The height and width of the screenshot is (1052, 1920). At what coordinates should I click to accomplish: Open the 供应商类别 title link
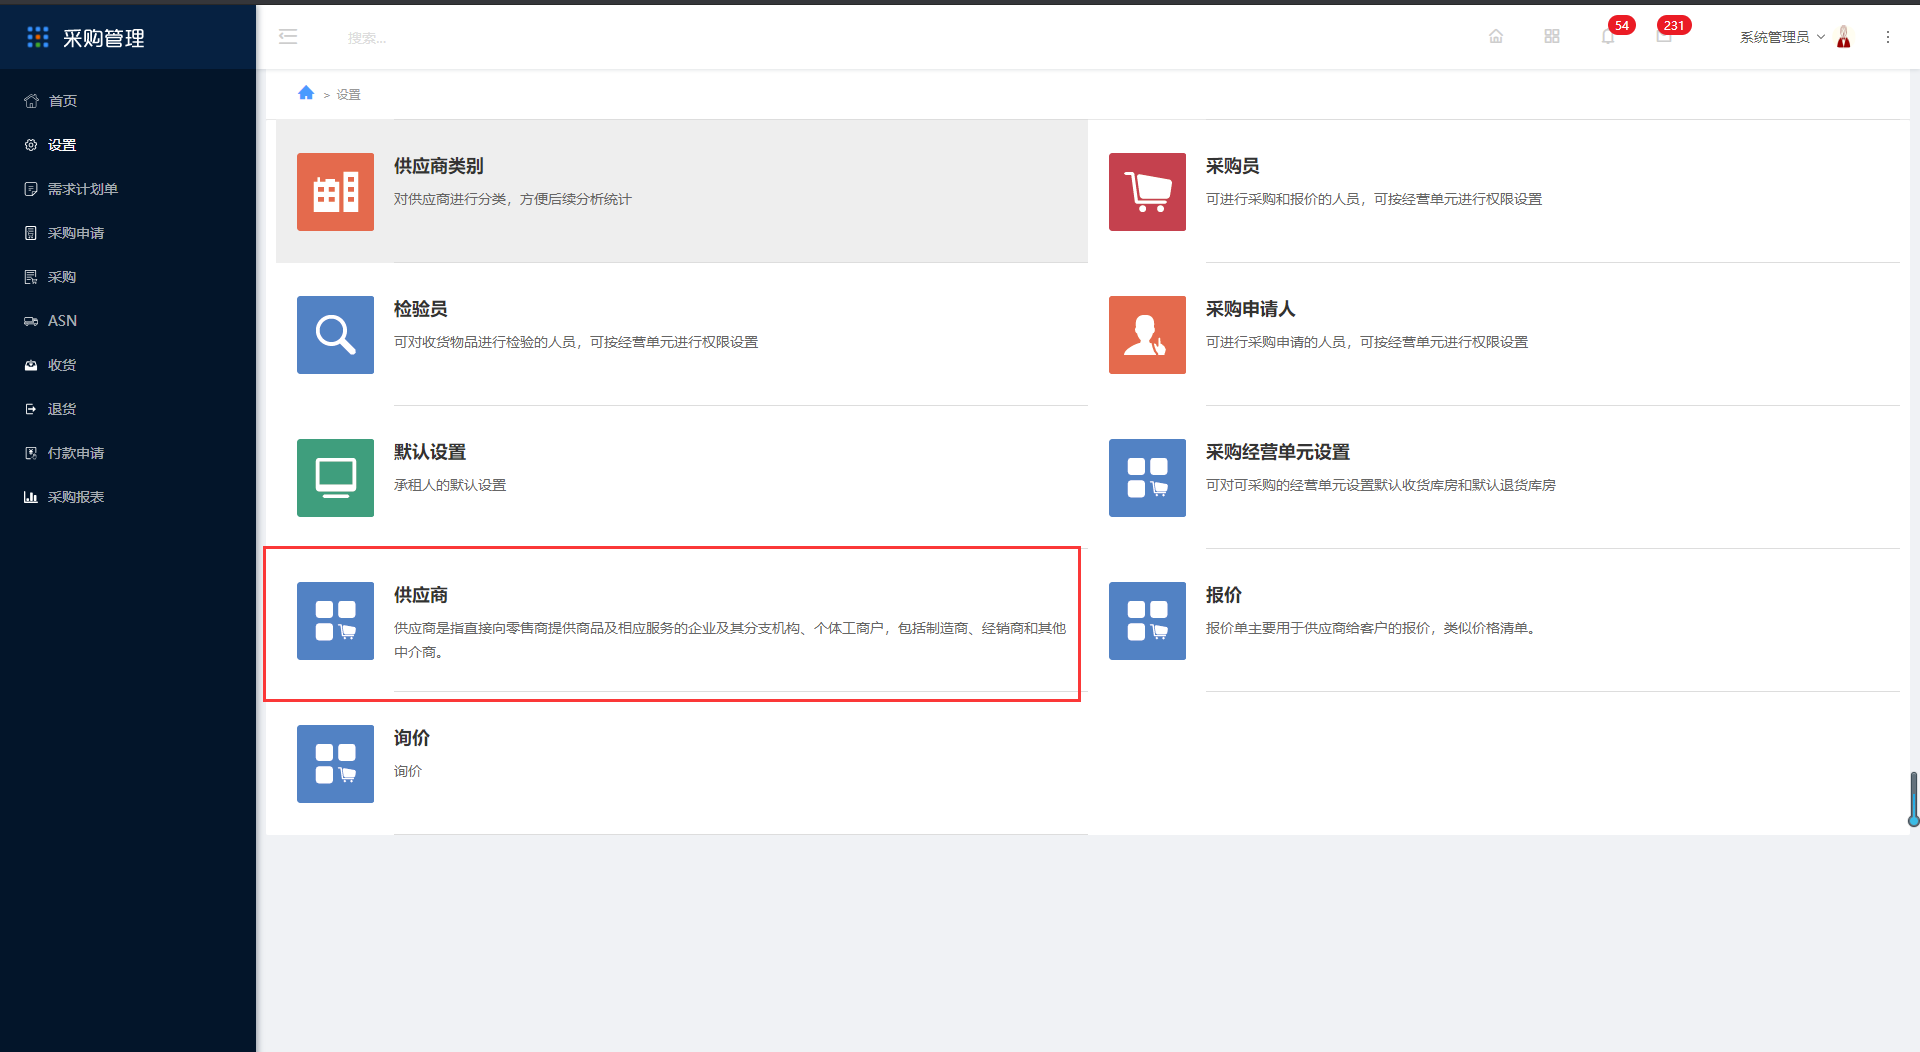click(x=438, y=166)
